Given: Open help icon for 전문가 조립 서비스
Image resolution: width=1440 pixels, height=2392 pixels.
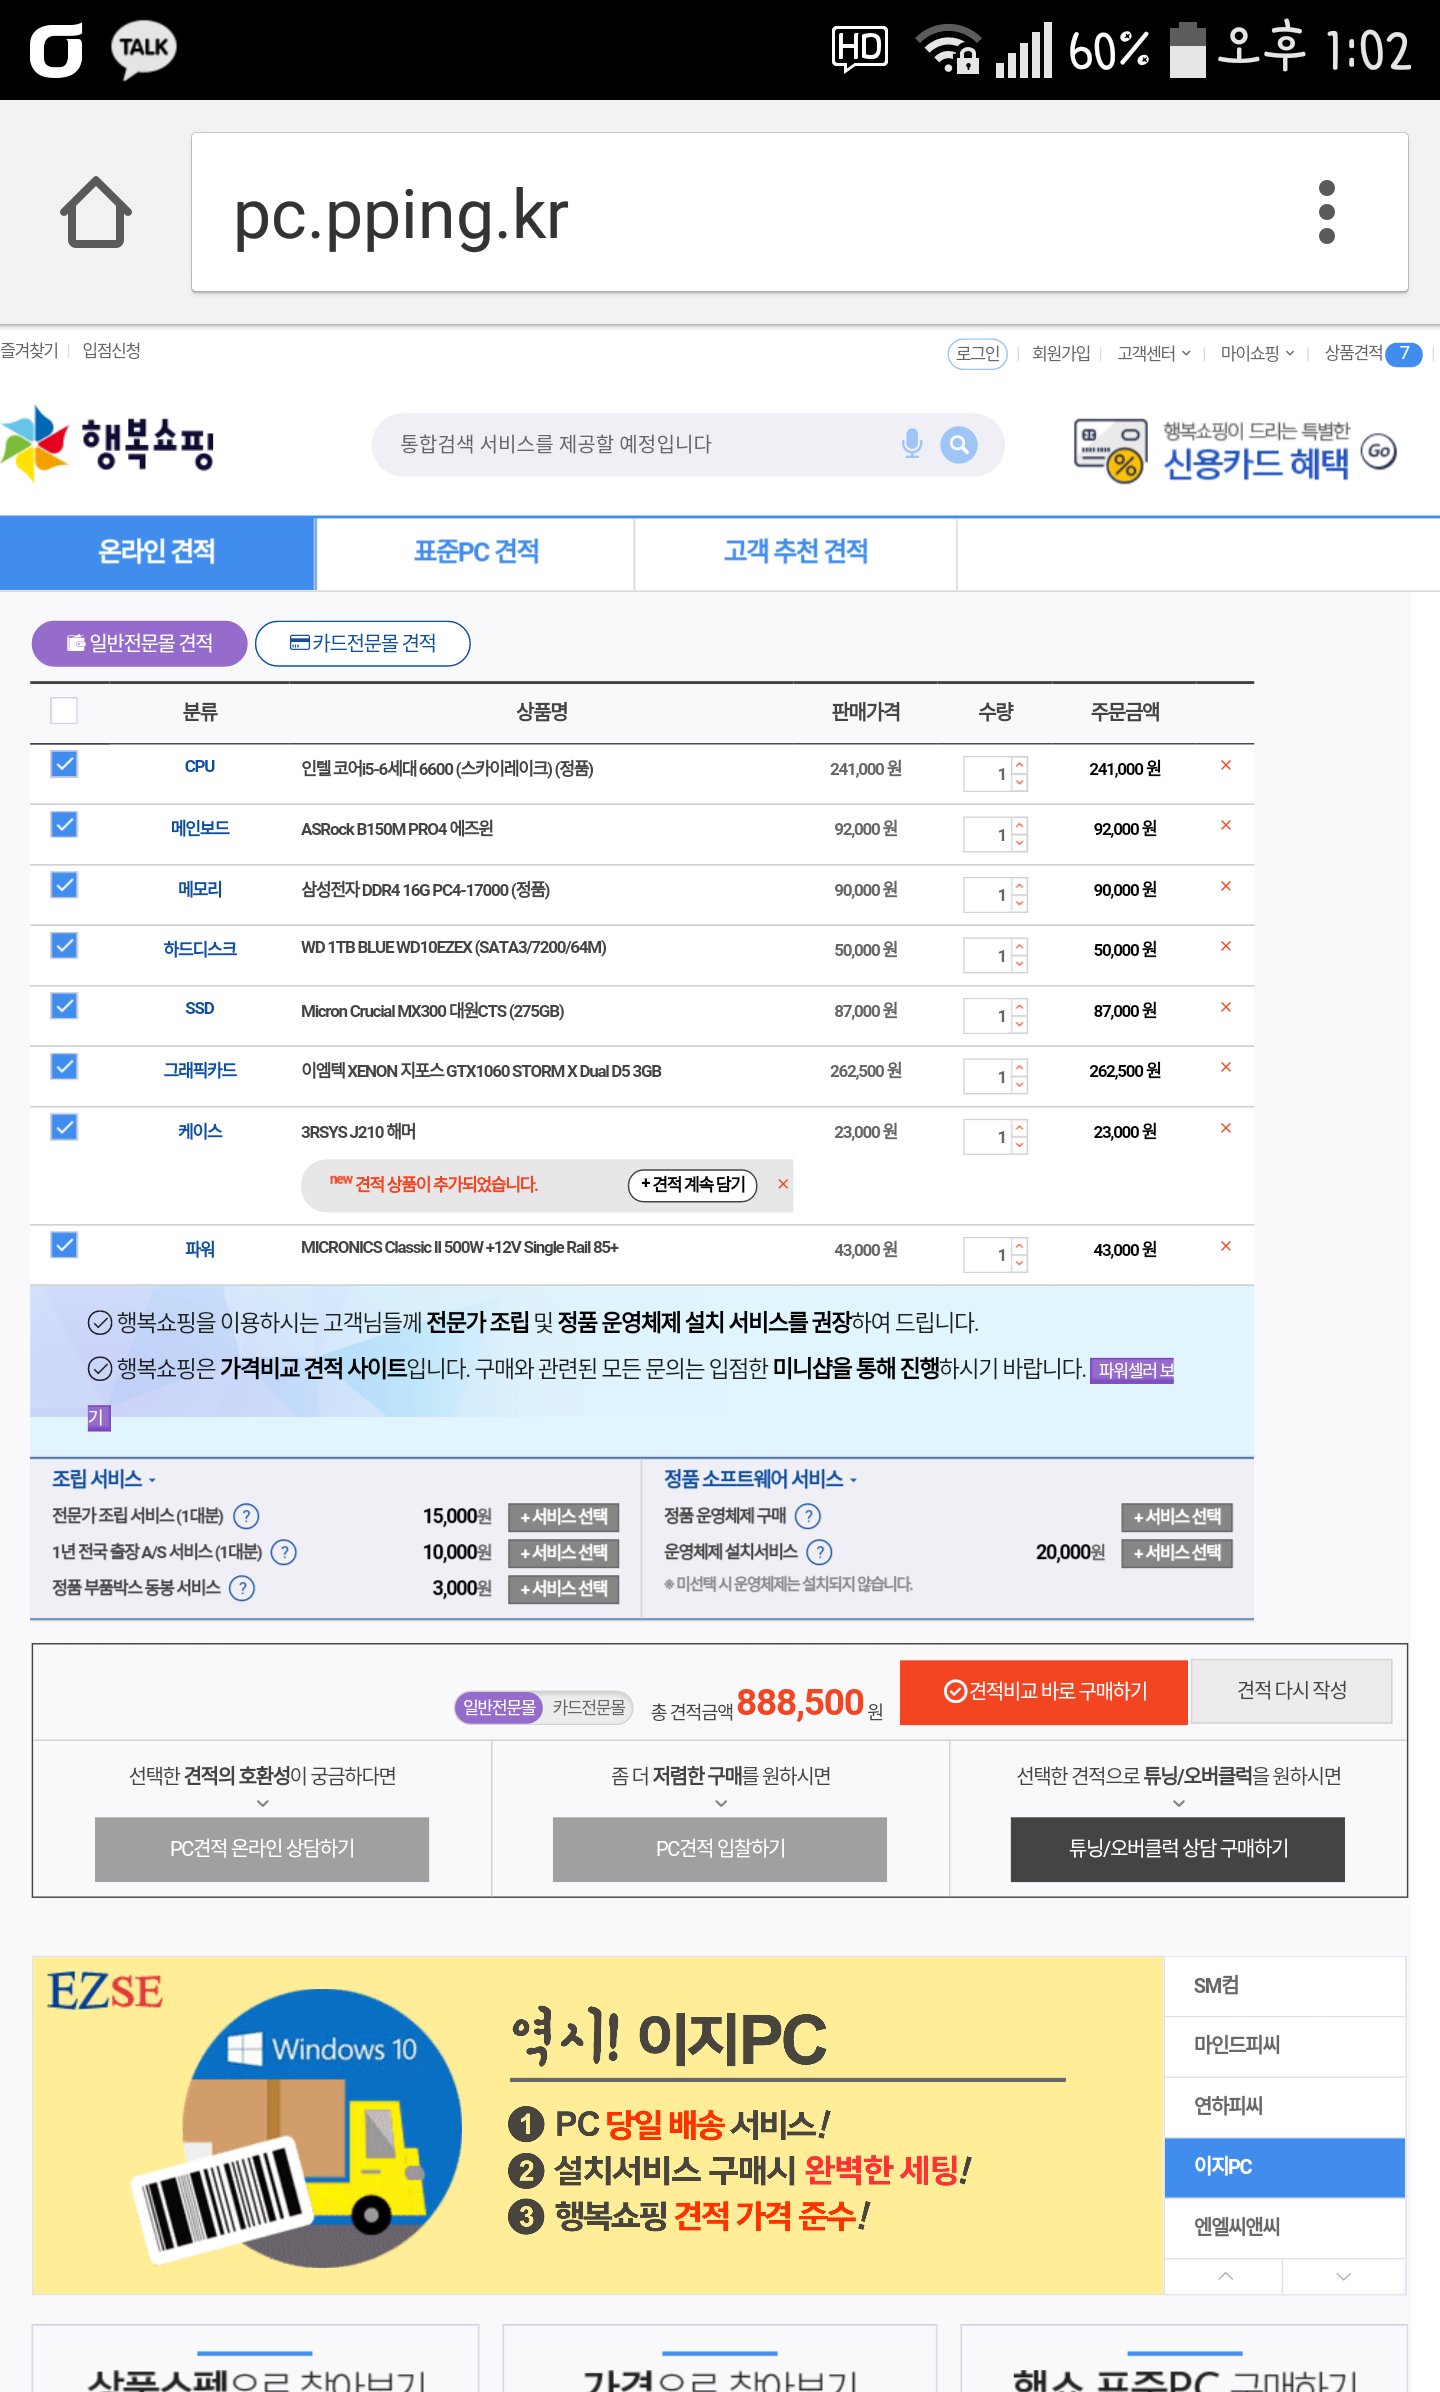Looking at the screenshot, I should [x=246, y=1516].
